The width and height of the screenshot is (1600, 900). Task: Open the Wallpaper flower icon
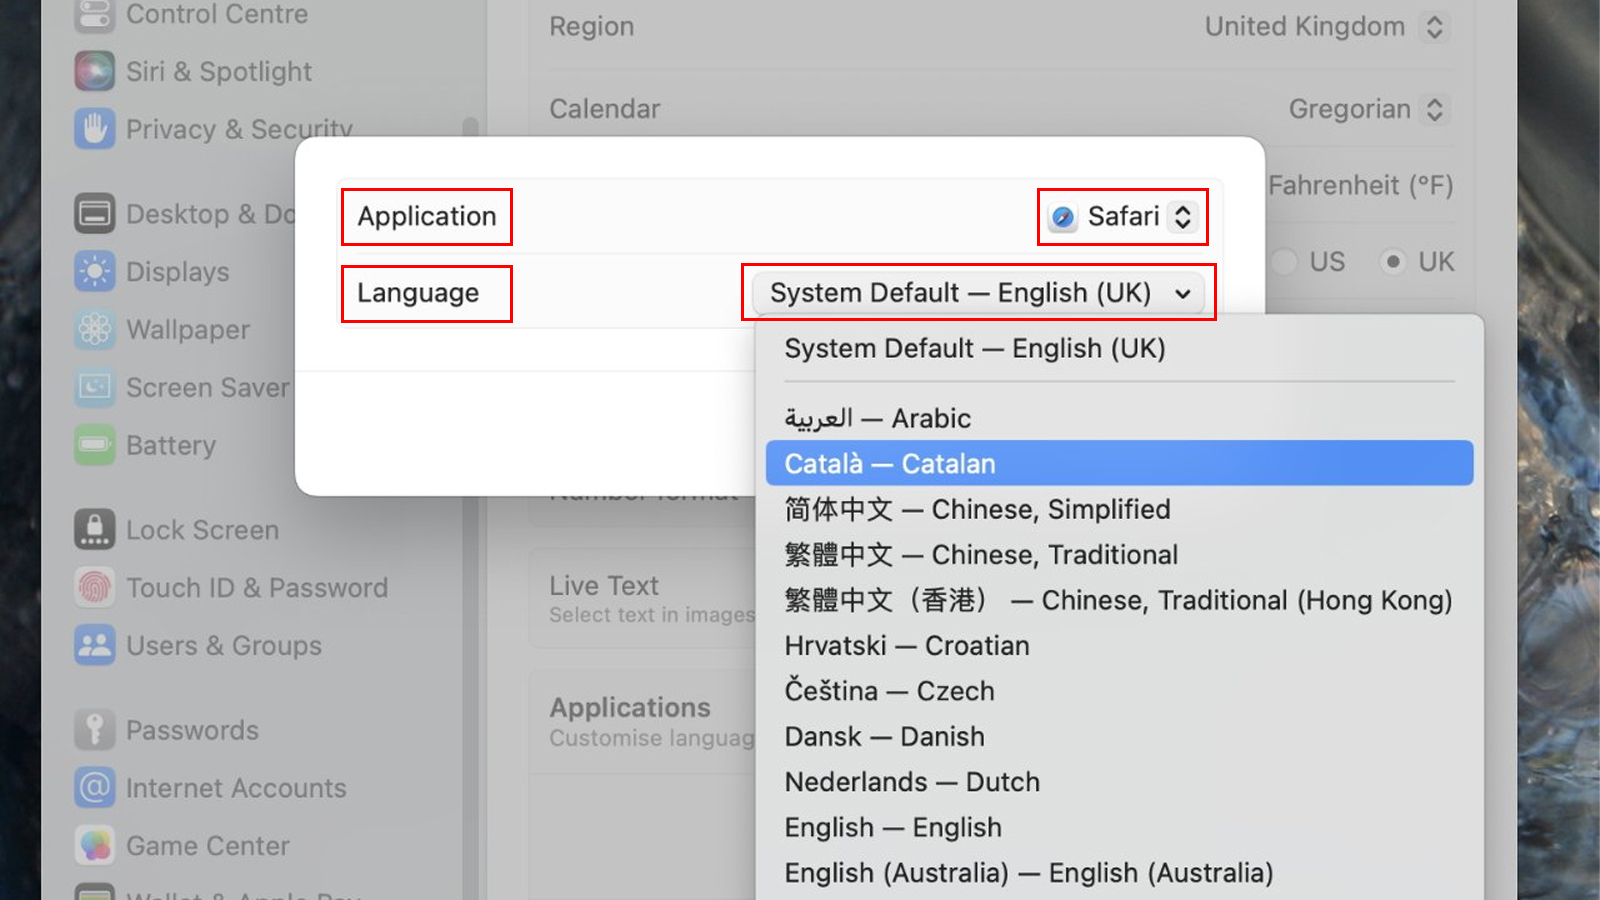point(95,329)
